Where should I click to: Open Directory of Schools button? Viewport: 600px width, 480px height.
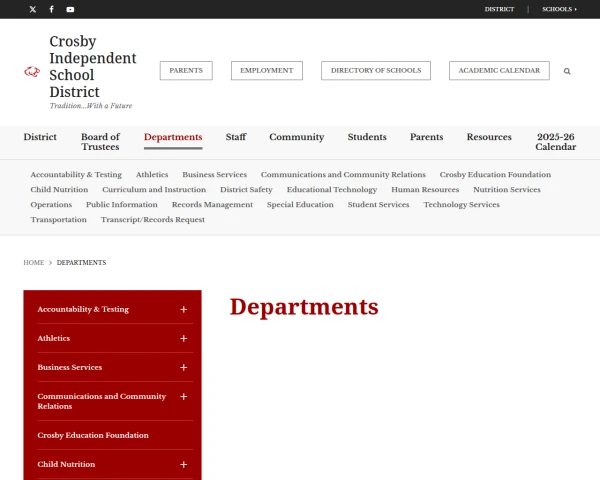(376, 71)
